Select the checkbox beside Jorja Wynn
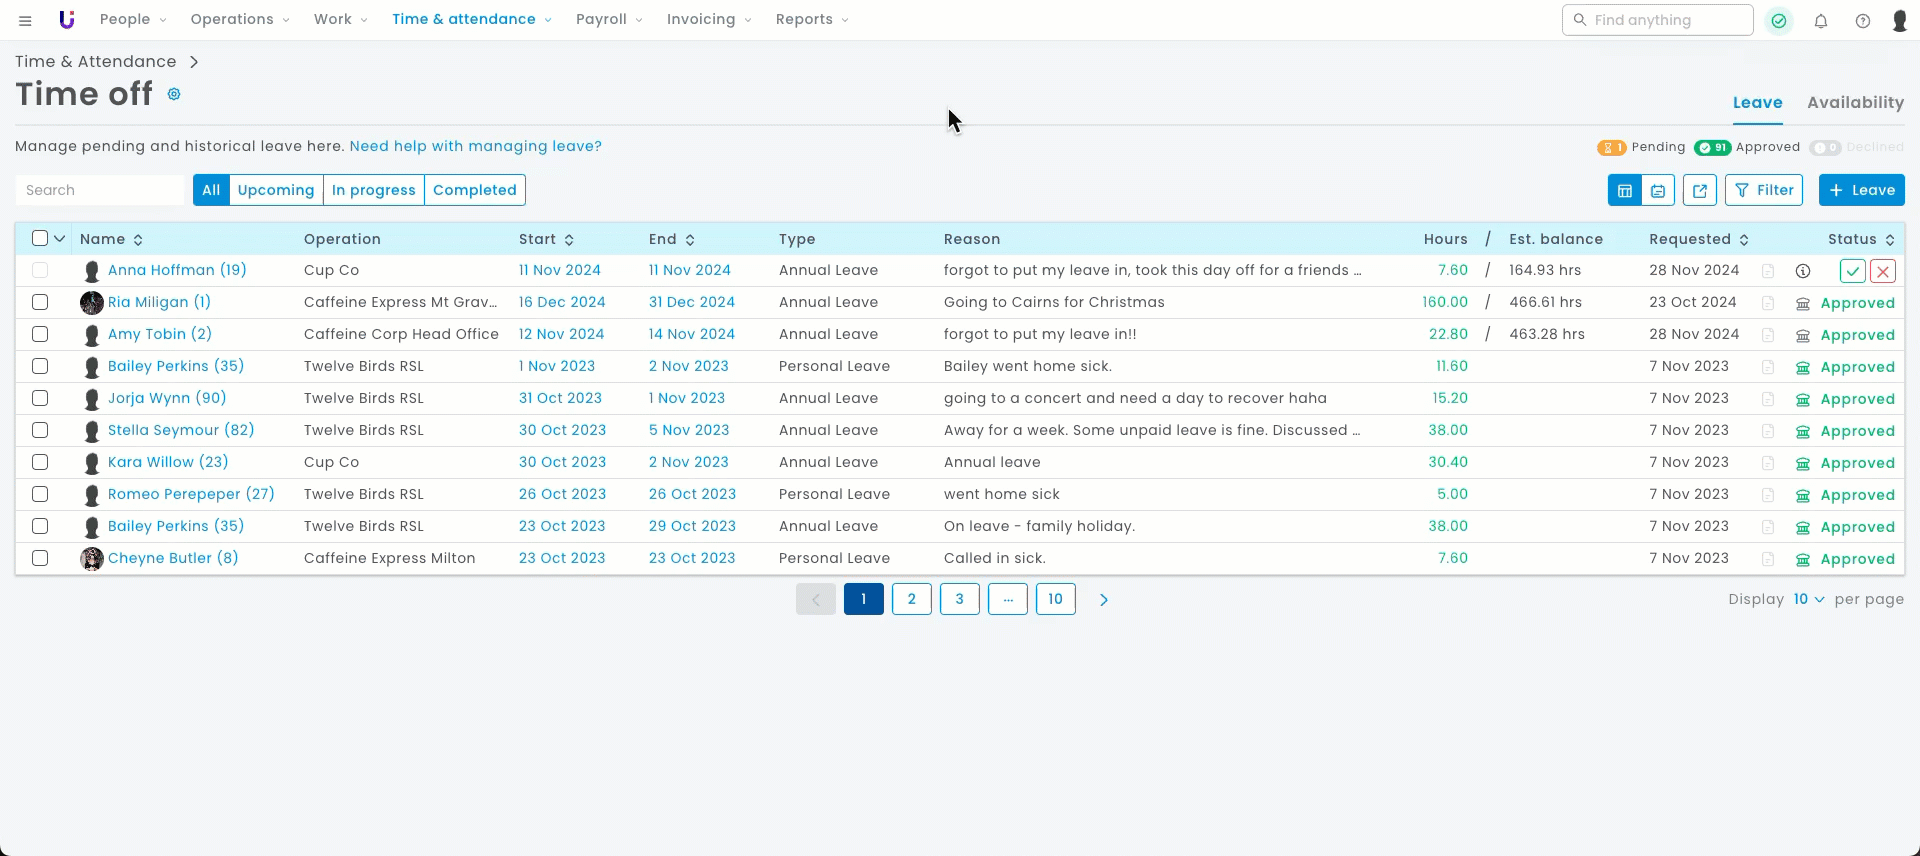1920x856 pixels. coord(40,398)
